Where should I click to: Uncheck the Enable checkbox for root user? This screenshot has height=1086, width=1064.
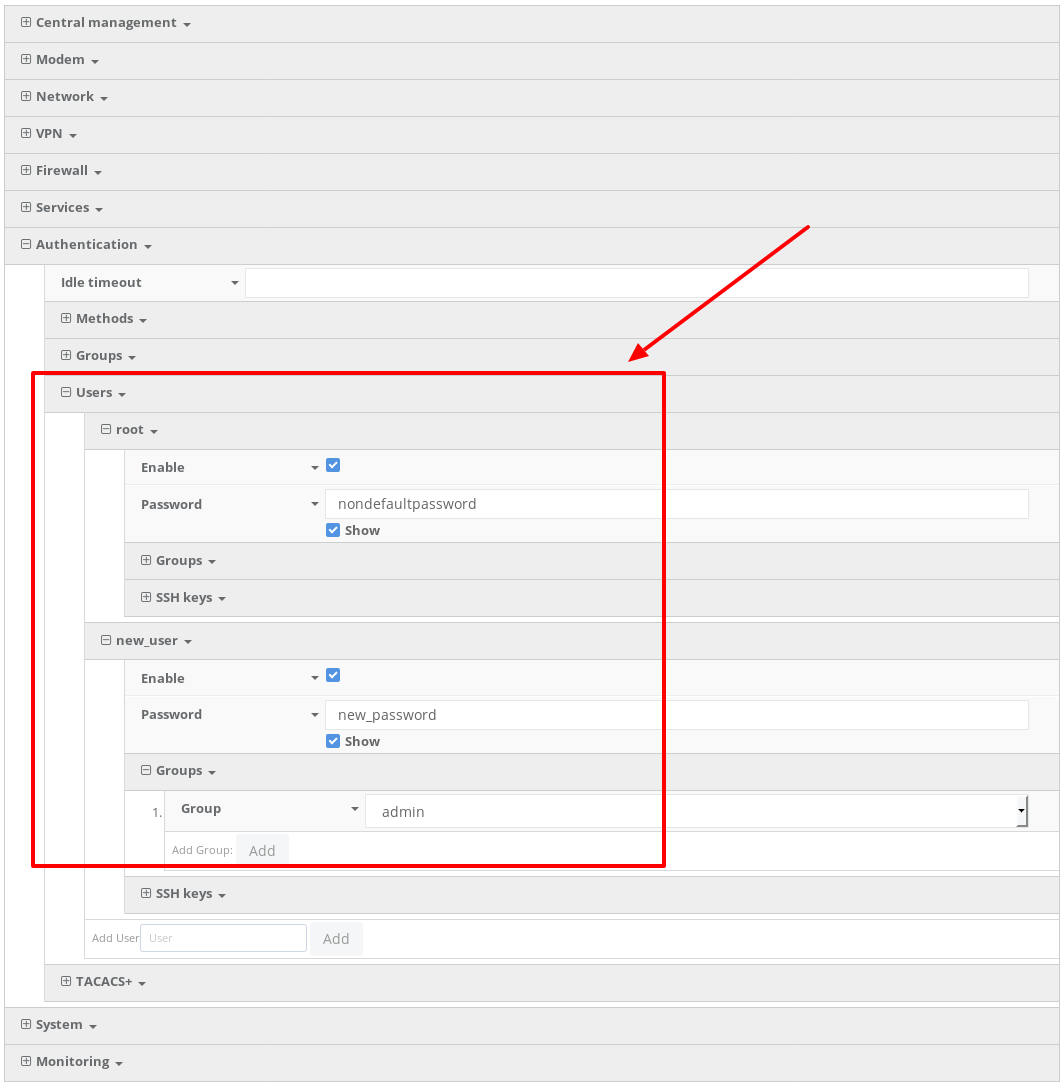coord(334,465)
